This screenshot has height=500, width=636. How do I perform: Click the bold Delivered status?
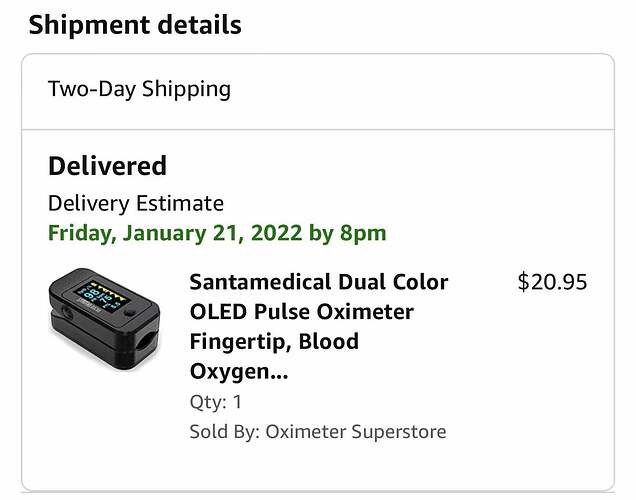tap(107, 166)
